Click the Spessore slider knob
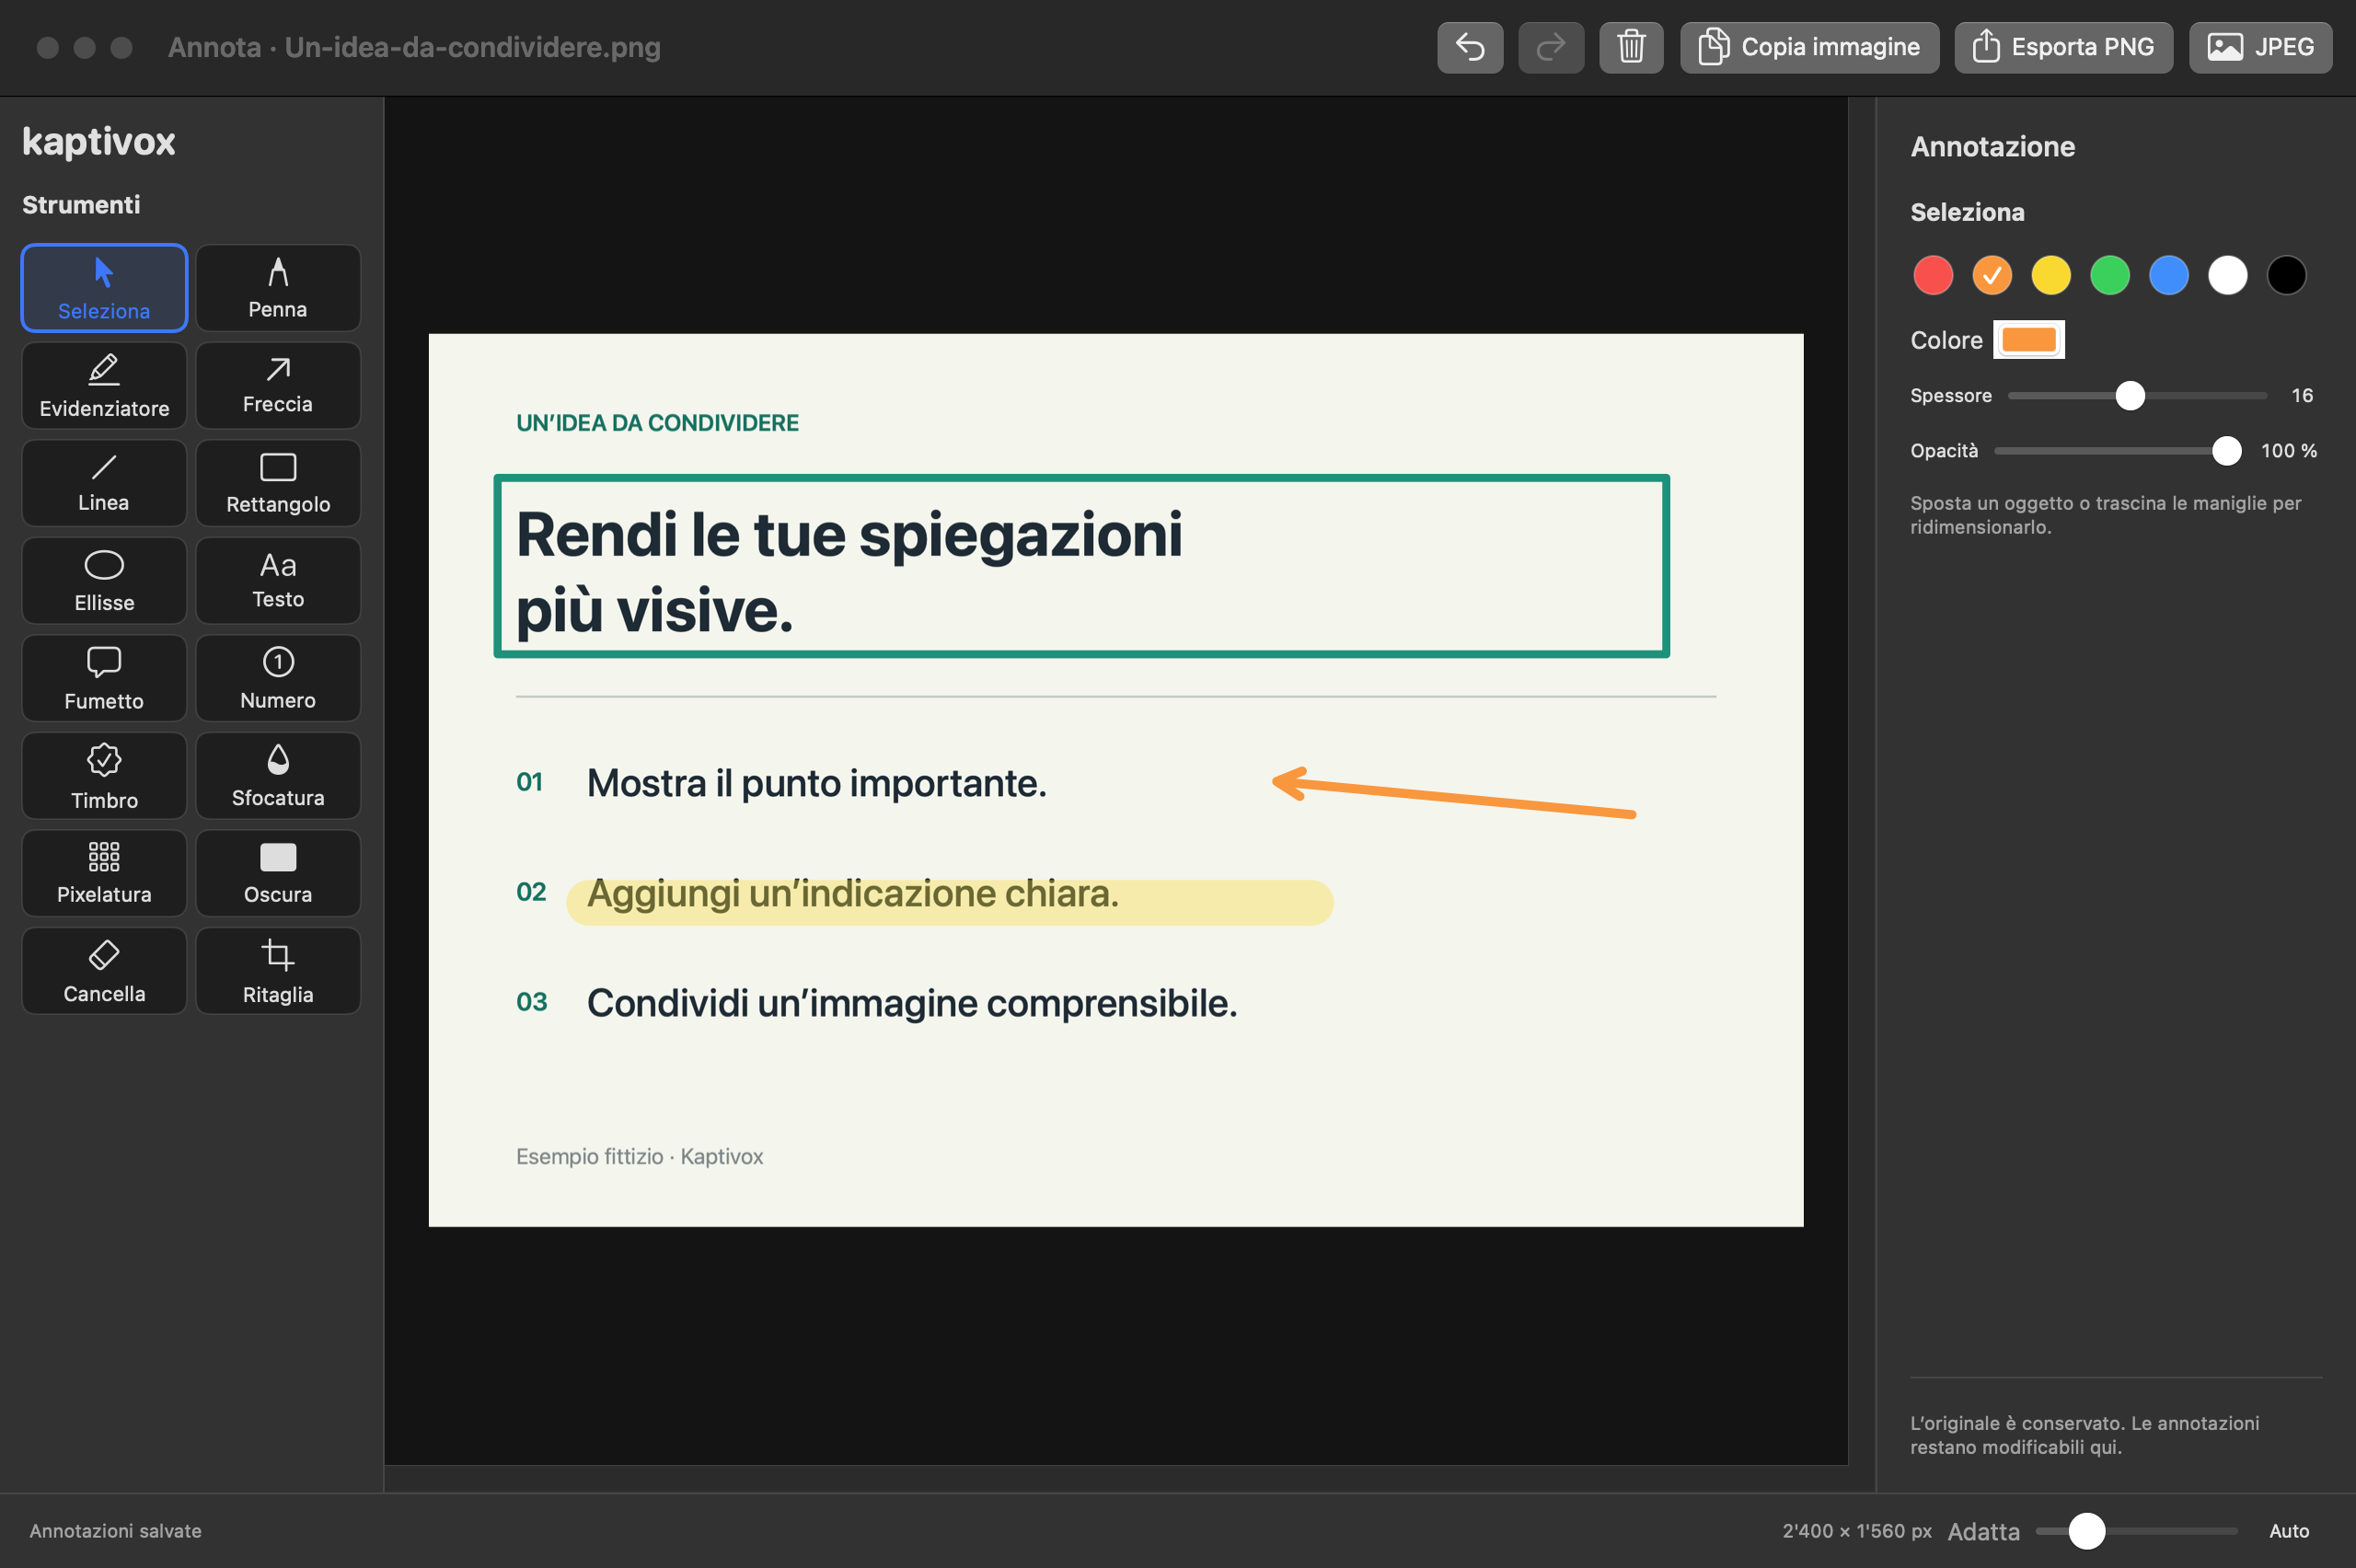Screen dimensions: 2356x1568 tap(2130, 396)
